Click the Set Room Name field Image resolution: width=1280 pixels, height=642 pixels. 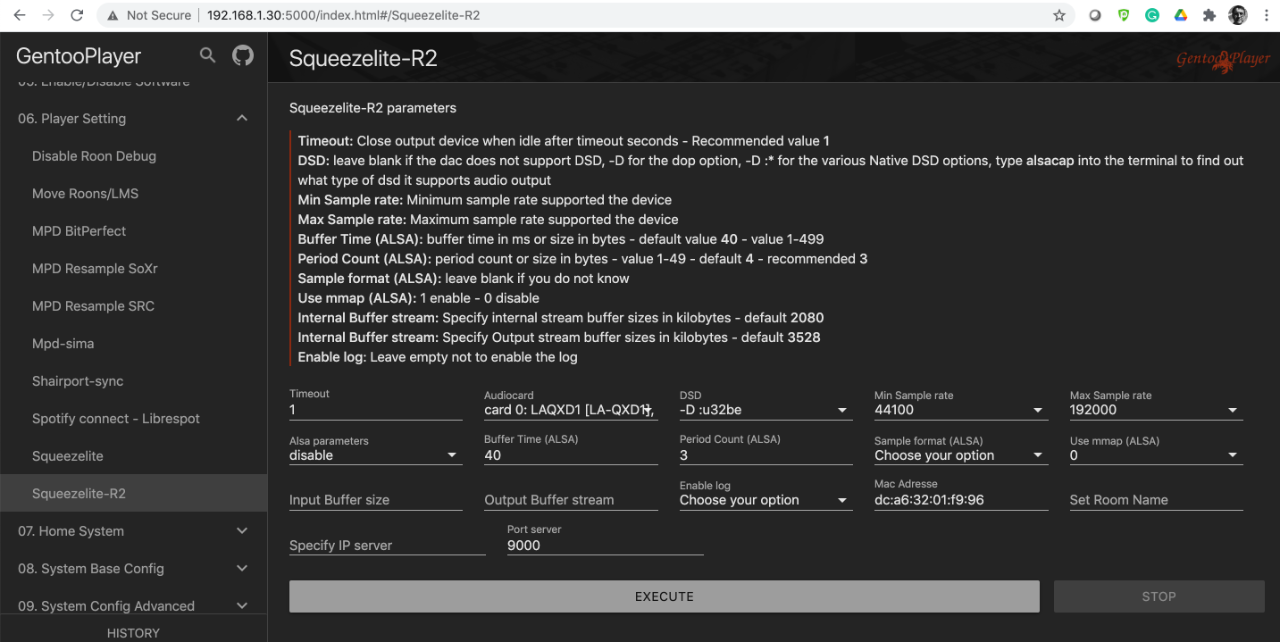point(1156,500)
